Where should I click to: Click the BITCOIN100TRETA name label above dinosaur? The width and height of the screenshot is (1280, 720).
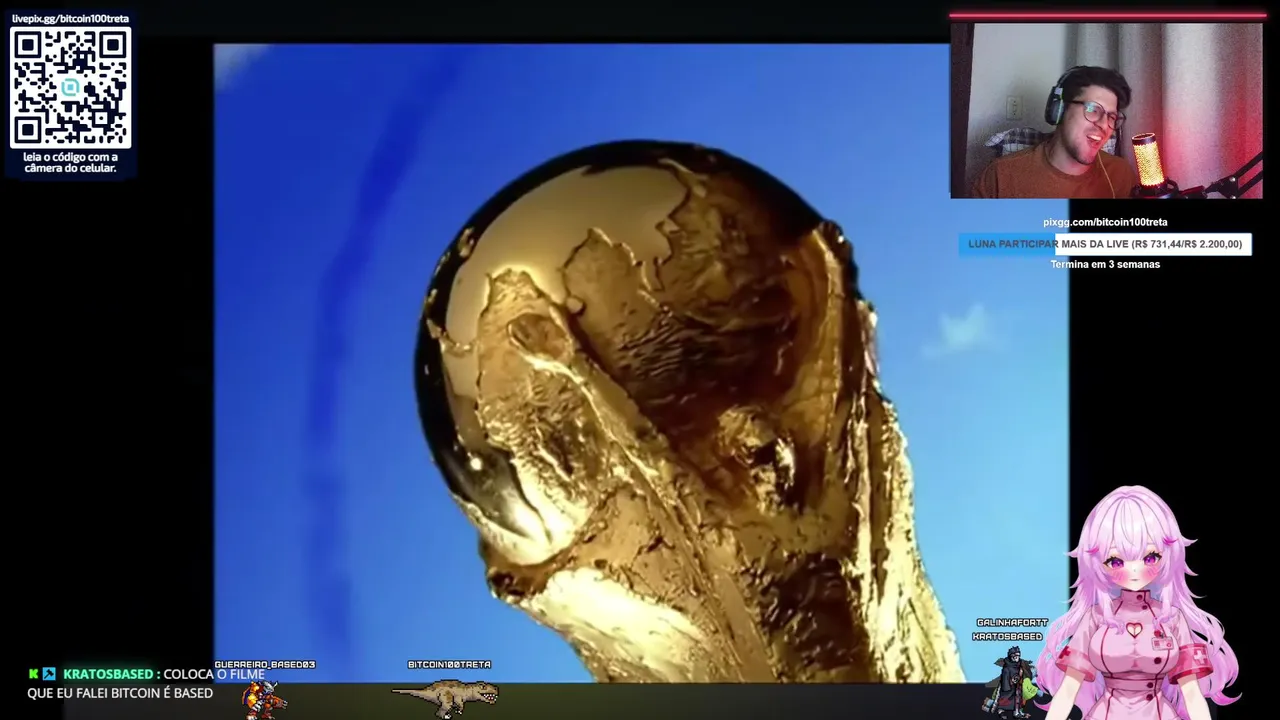(x=449, y=664)
